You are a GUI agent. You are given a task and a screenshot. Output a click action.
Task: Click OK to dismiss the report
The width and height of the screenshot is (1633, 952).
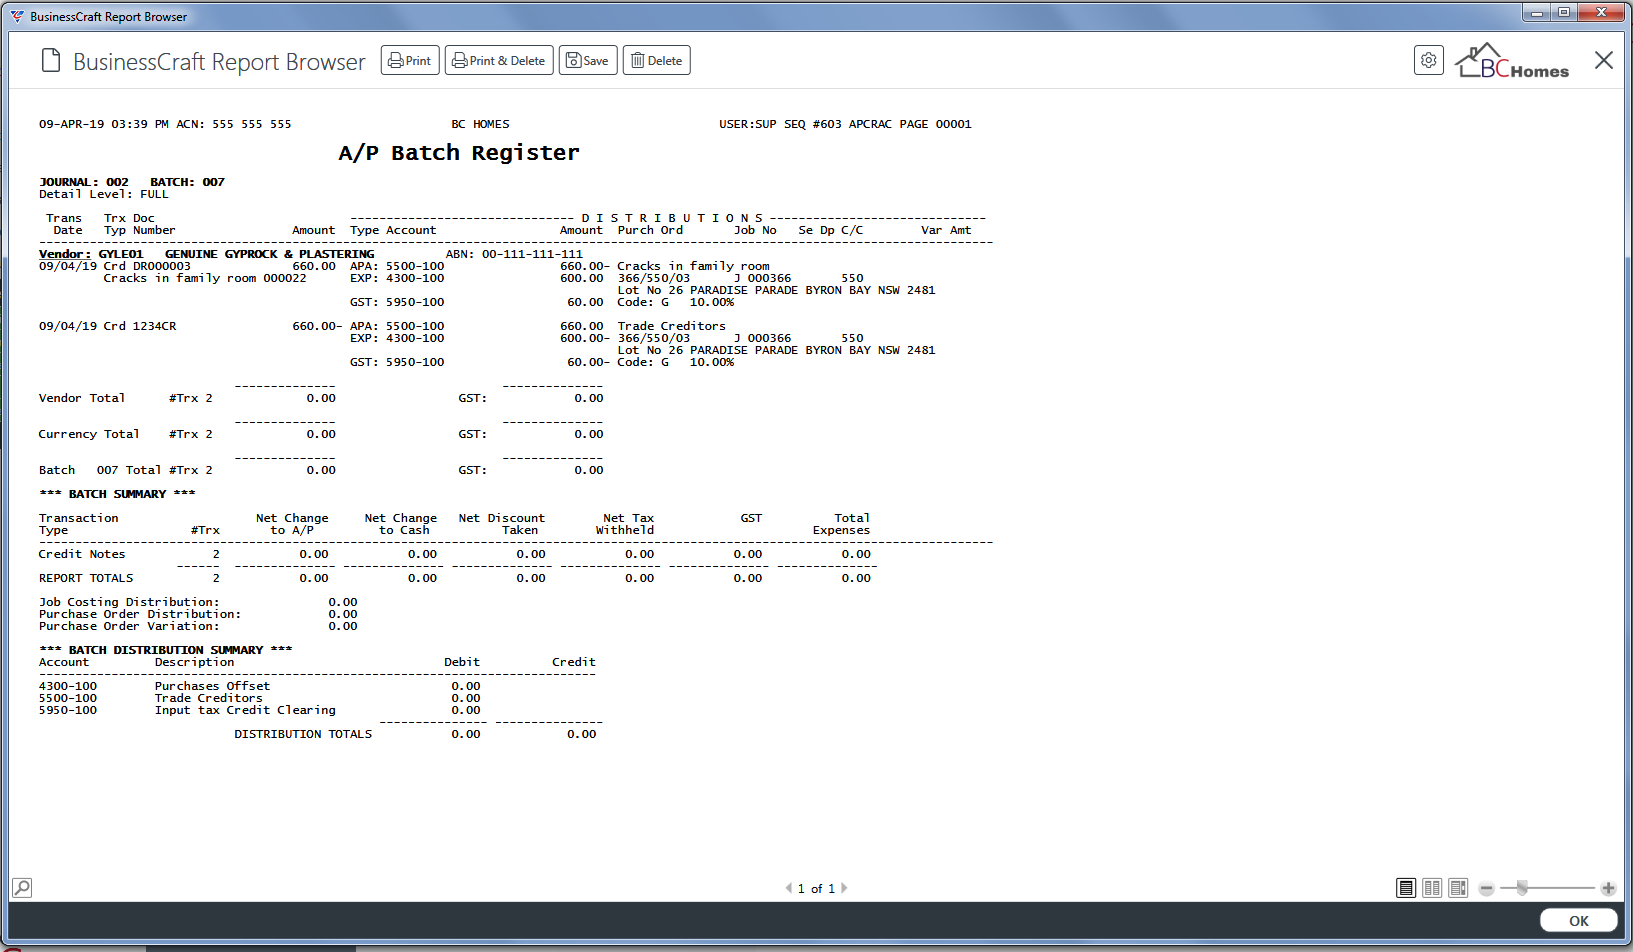click(x=1579, y=921)
